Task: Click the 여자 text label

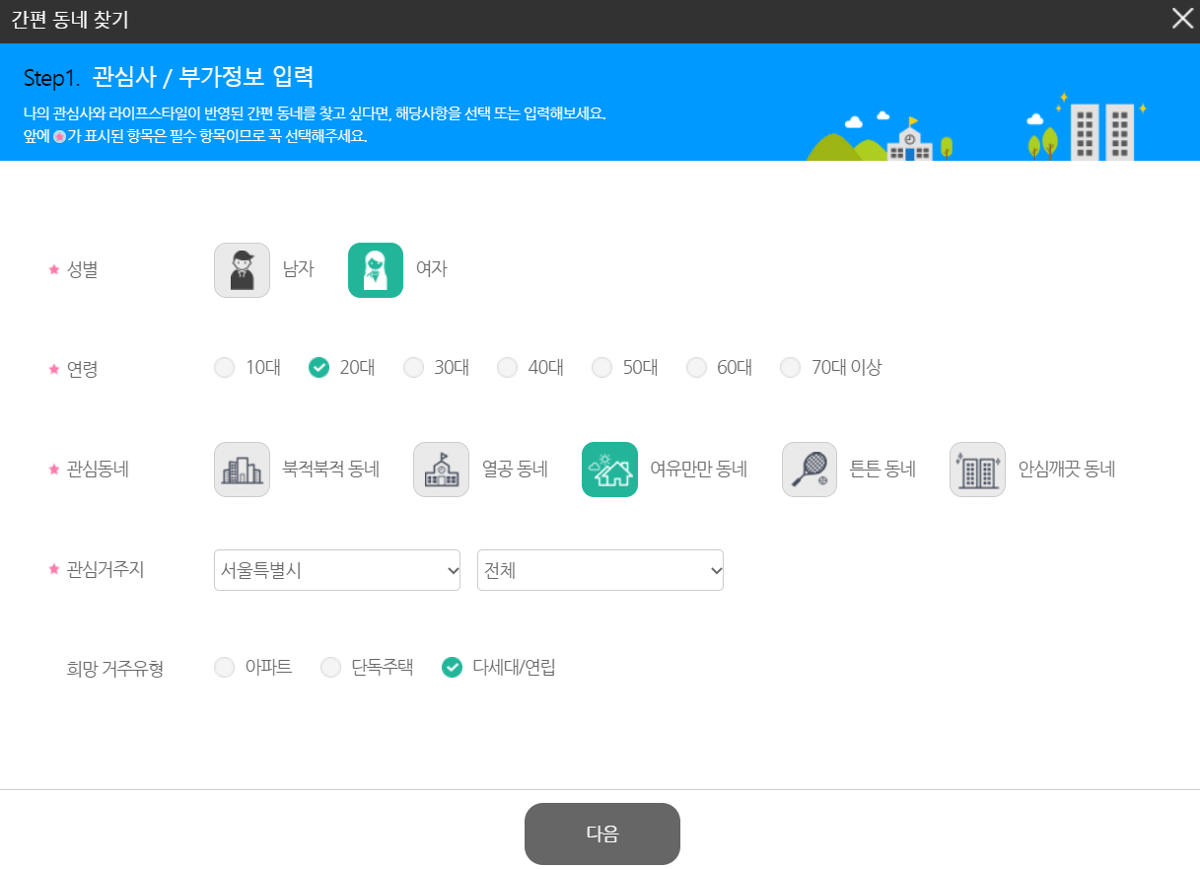Action: [432, 270]
